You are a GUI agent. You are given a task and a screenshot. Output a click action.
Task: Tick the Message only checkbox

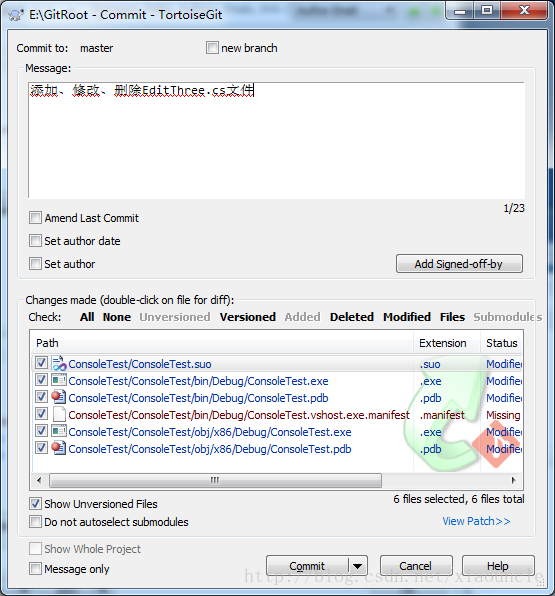[x=35, y=569]
